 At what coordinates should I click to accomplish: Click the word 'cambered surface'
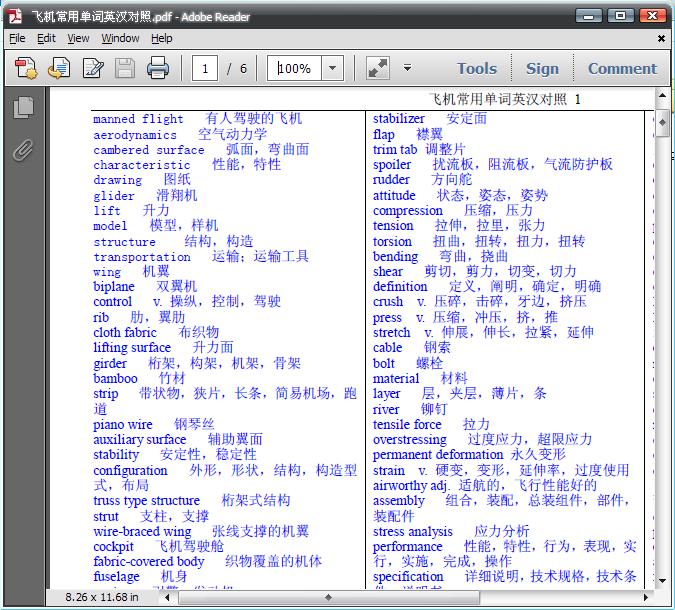(x=149, y=150)
